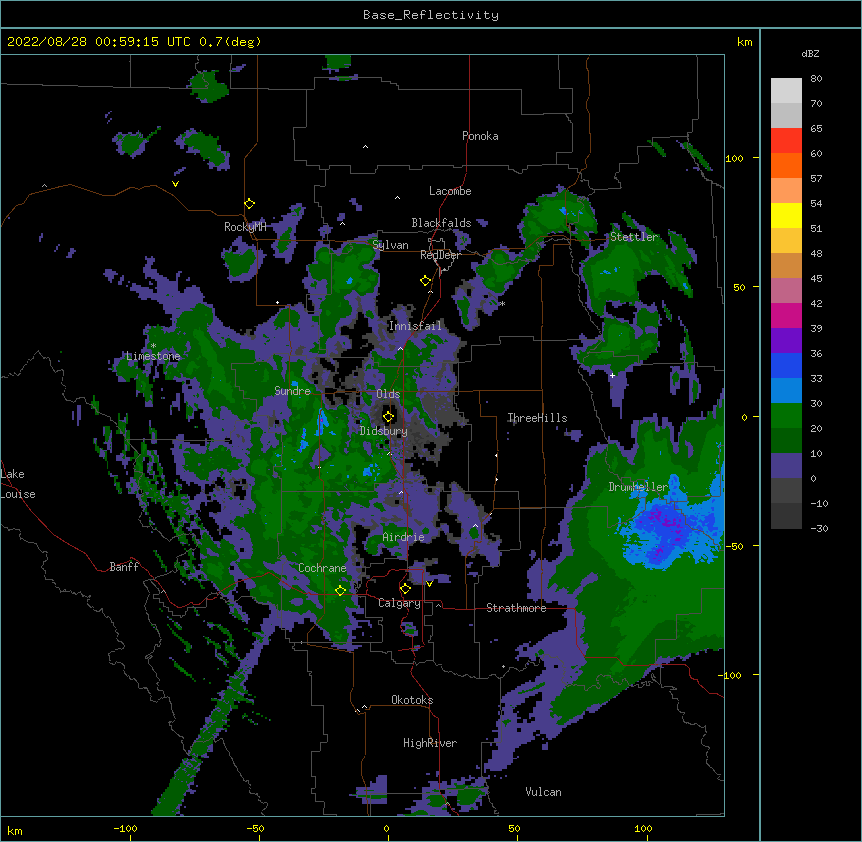Click the Strathmore city label

point(516,608)
